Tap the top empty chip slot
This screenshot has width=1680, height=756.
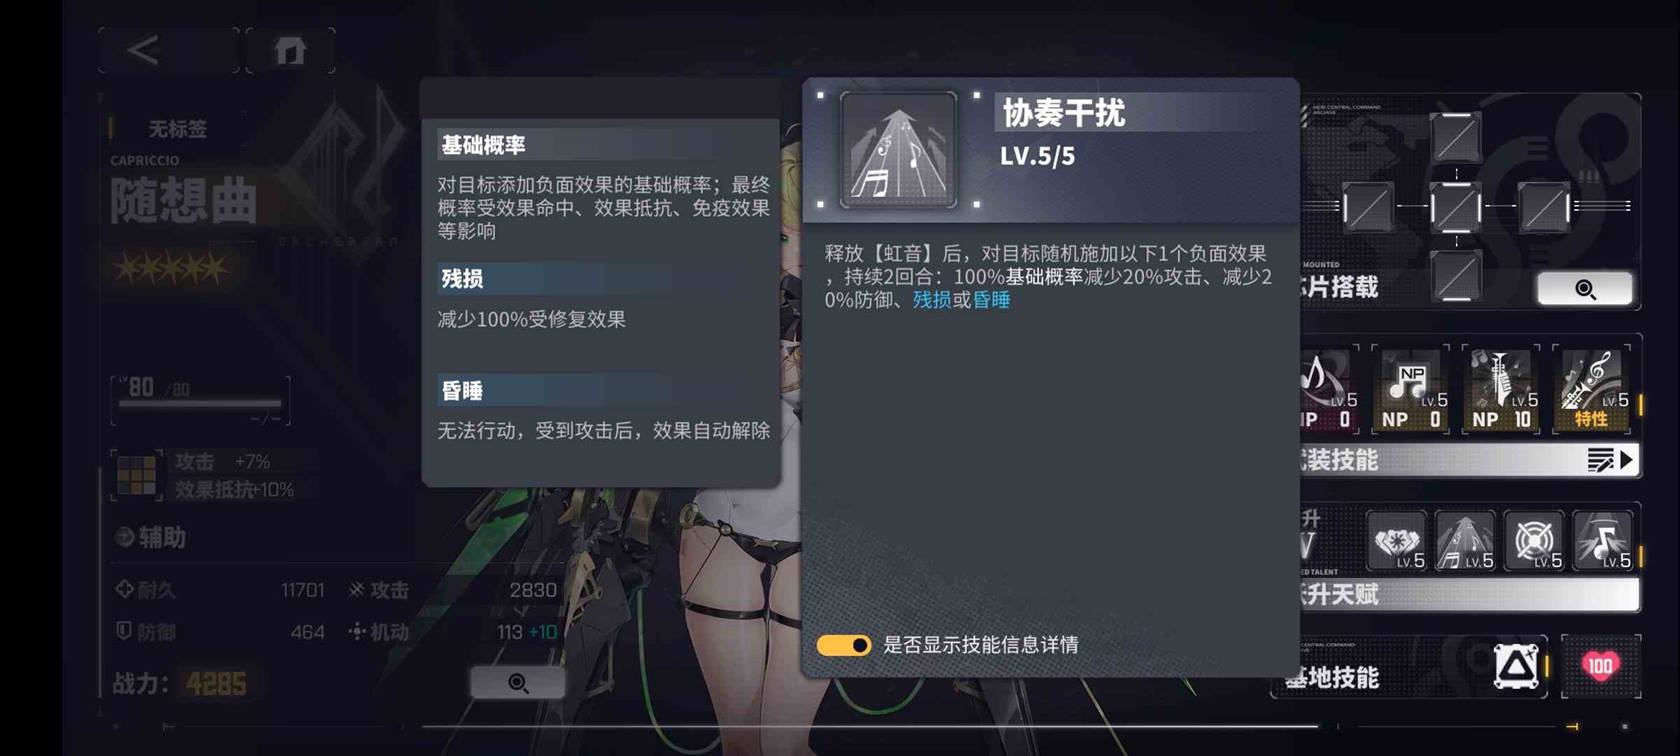pos(1455,136)
